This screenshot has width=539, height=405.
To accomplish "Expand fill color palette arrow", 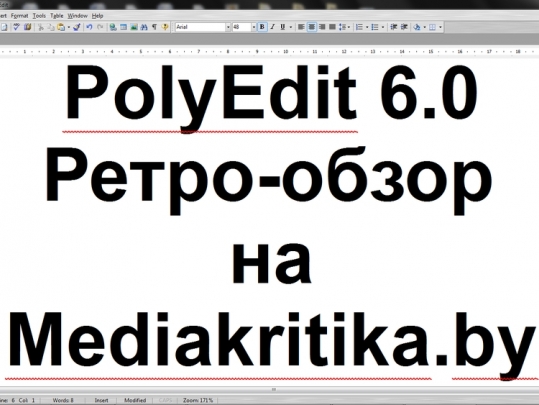I will coord(425,27).
